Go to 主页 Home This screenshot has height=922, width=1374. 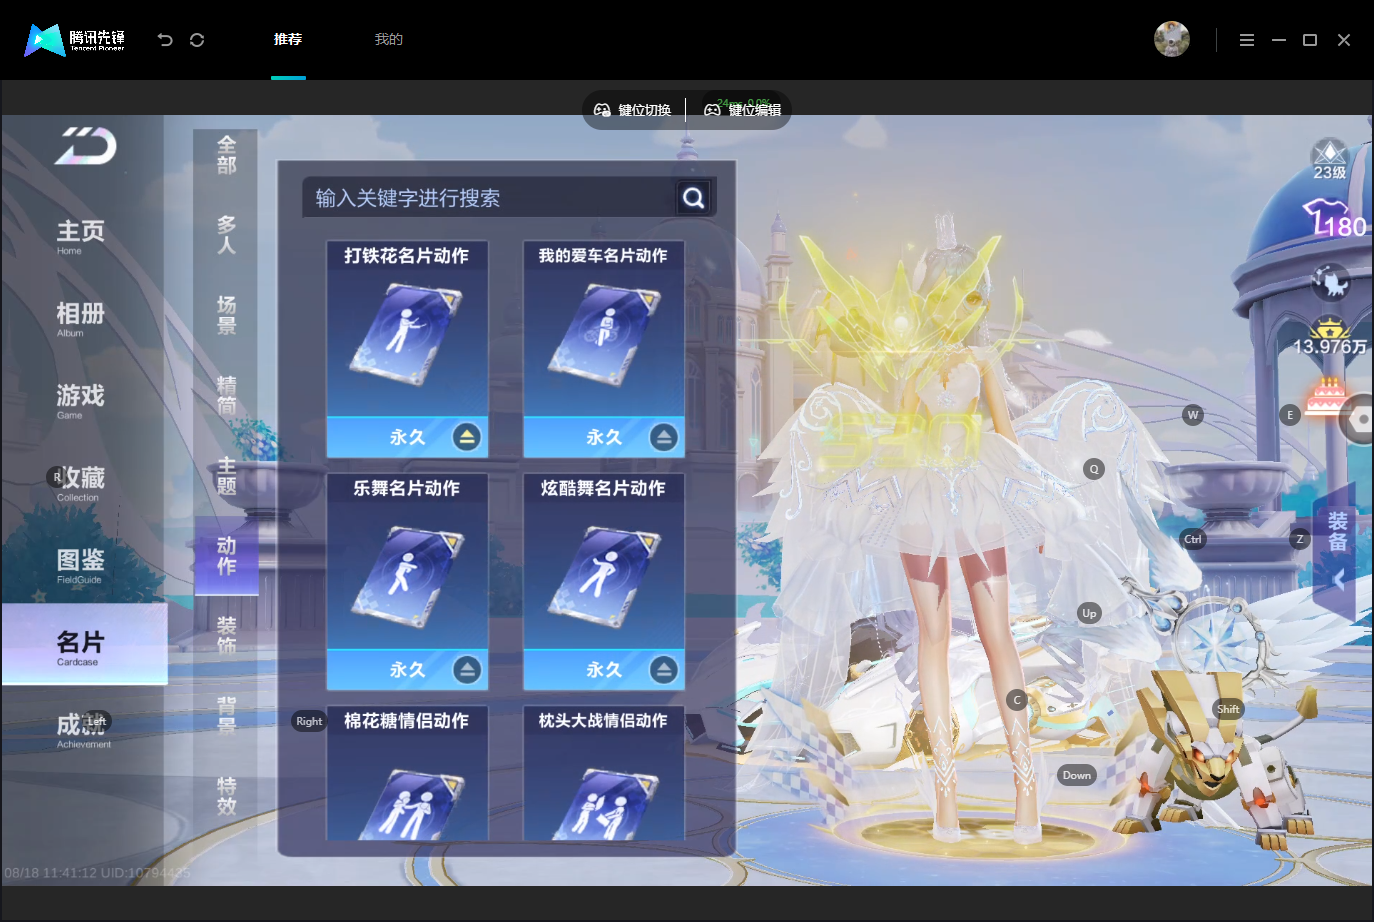[x=80, y=236]
